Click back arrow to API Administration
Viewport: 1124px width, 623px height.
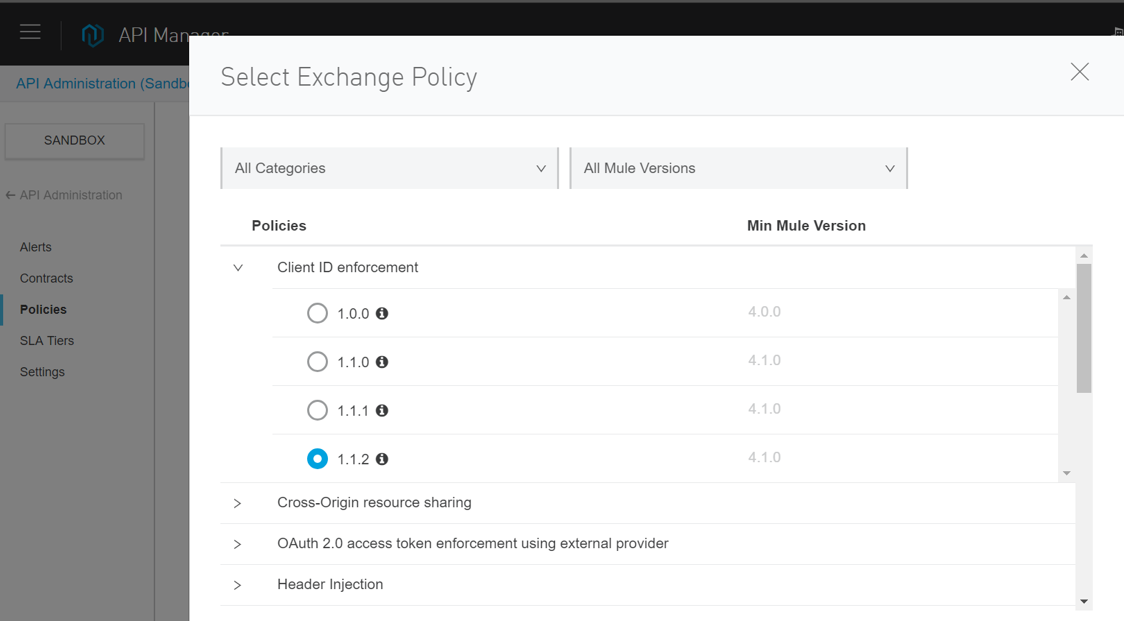coord(10,195)
